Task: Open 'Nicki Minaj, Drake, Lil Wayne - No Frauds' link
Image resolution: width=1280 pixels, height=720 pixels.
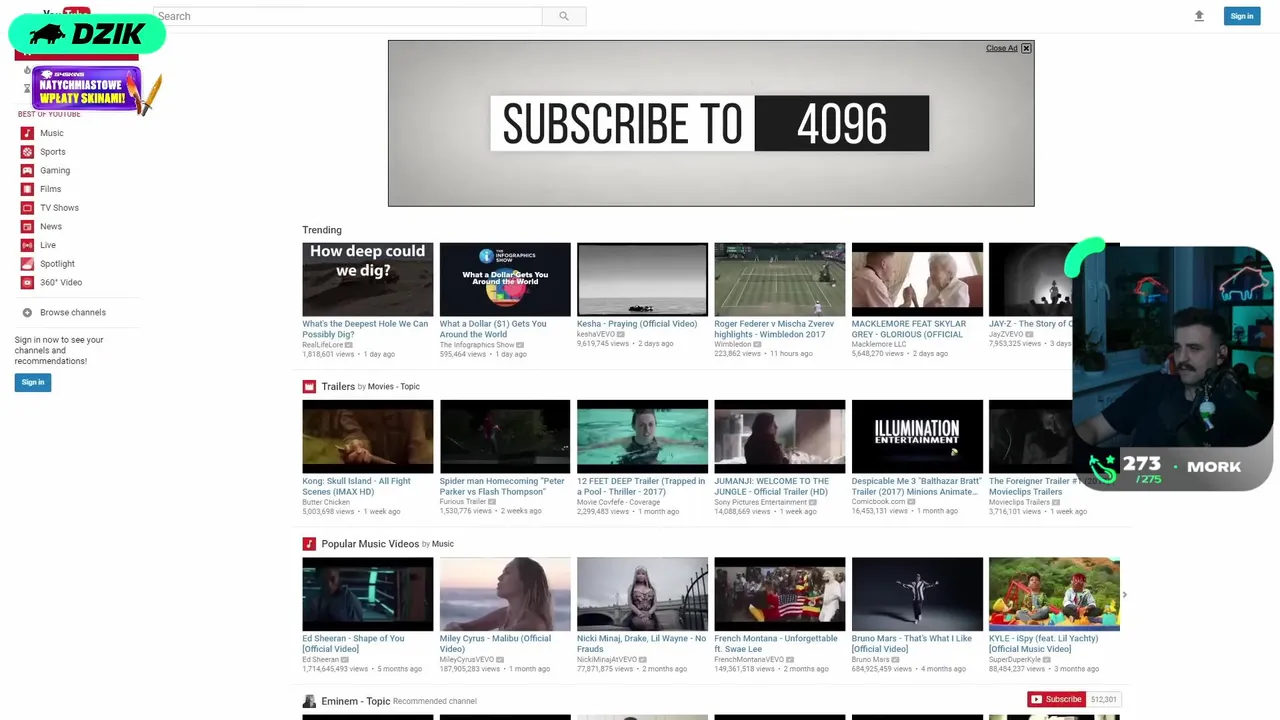Action: point(641,643)
